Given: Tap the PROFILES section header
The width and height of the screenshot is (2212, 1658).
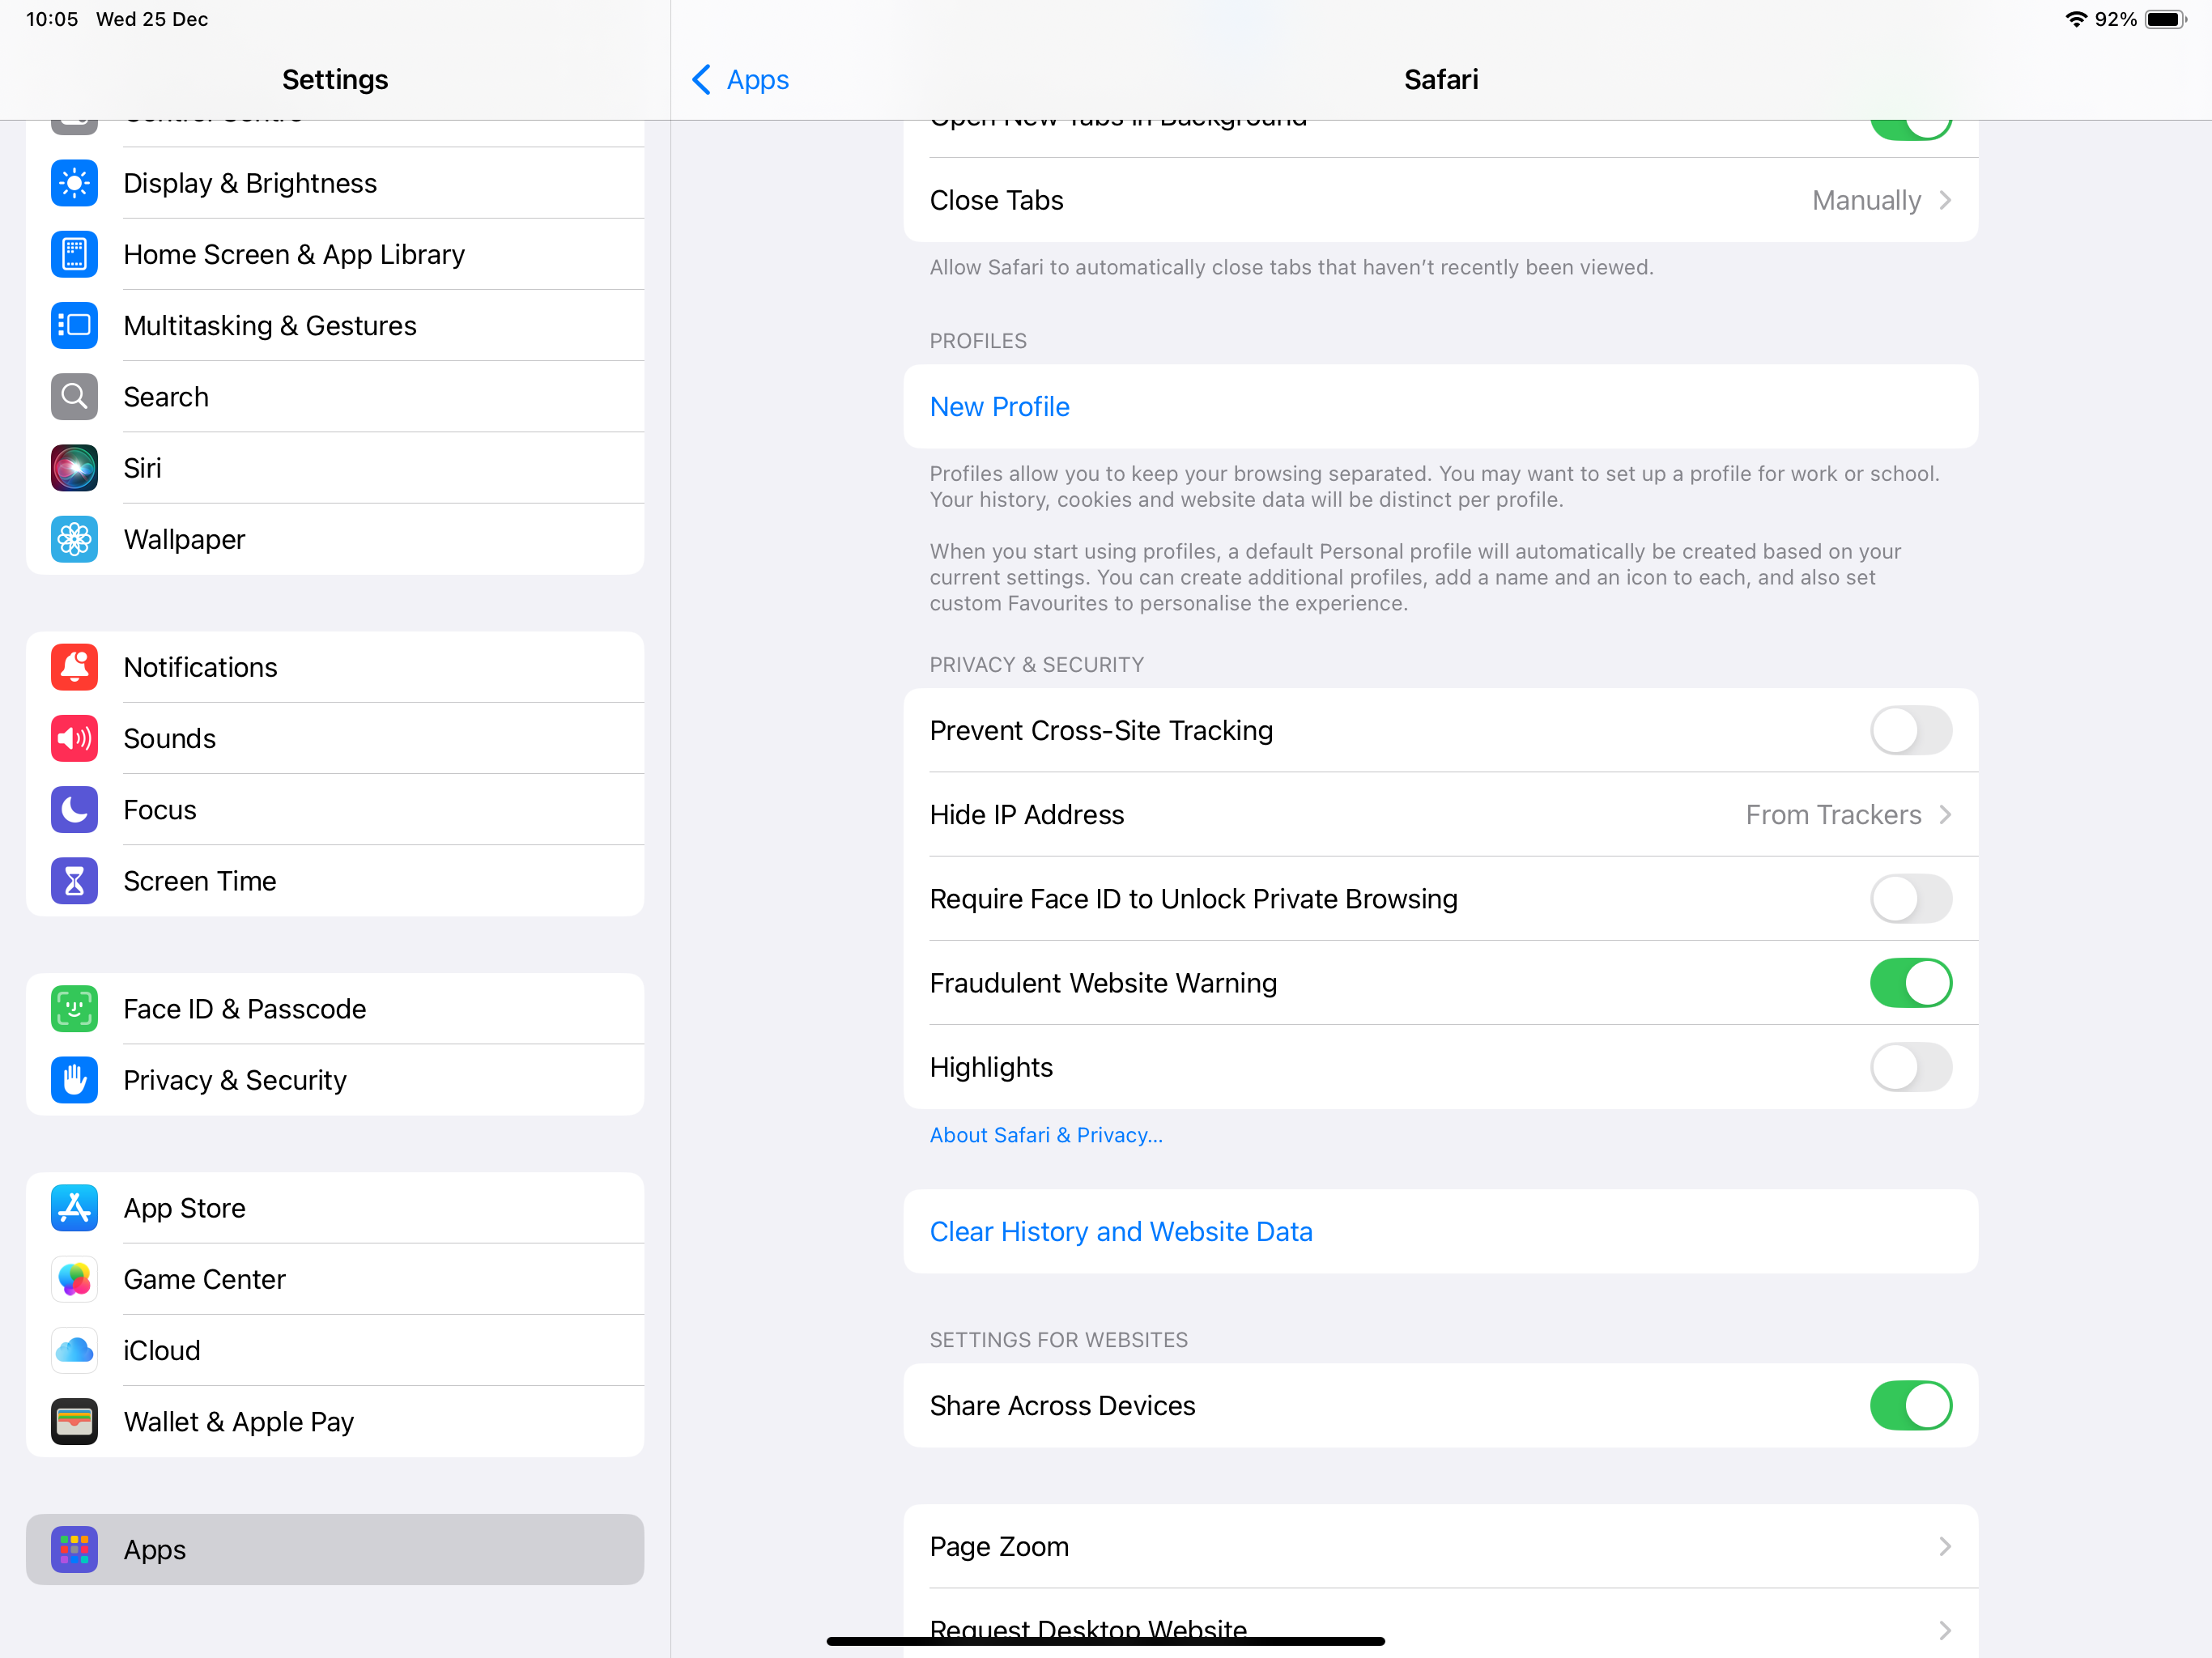Looking at the screenshot, I should click(x=978, y=341).
